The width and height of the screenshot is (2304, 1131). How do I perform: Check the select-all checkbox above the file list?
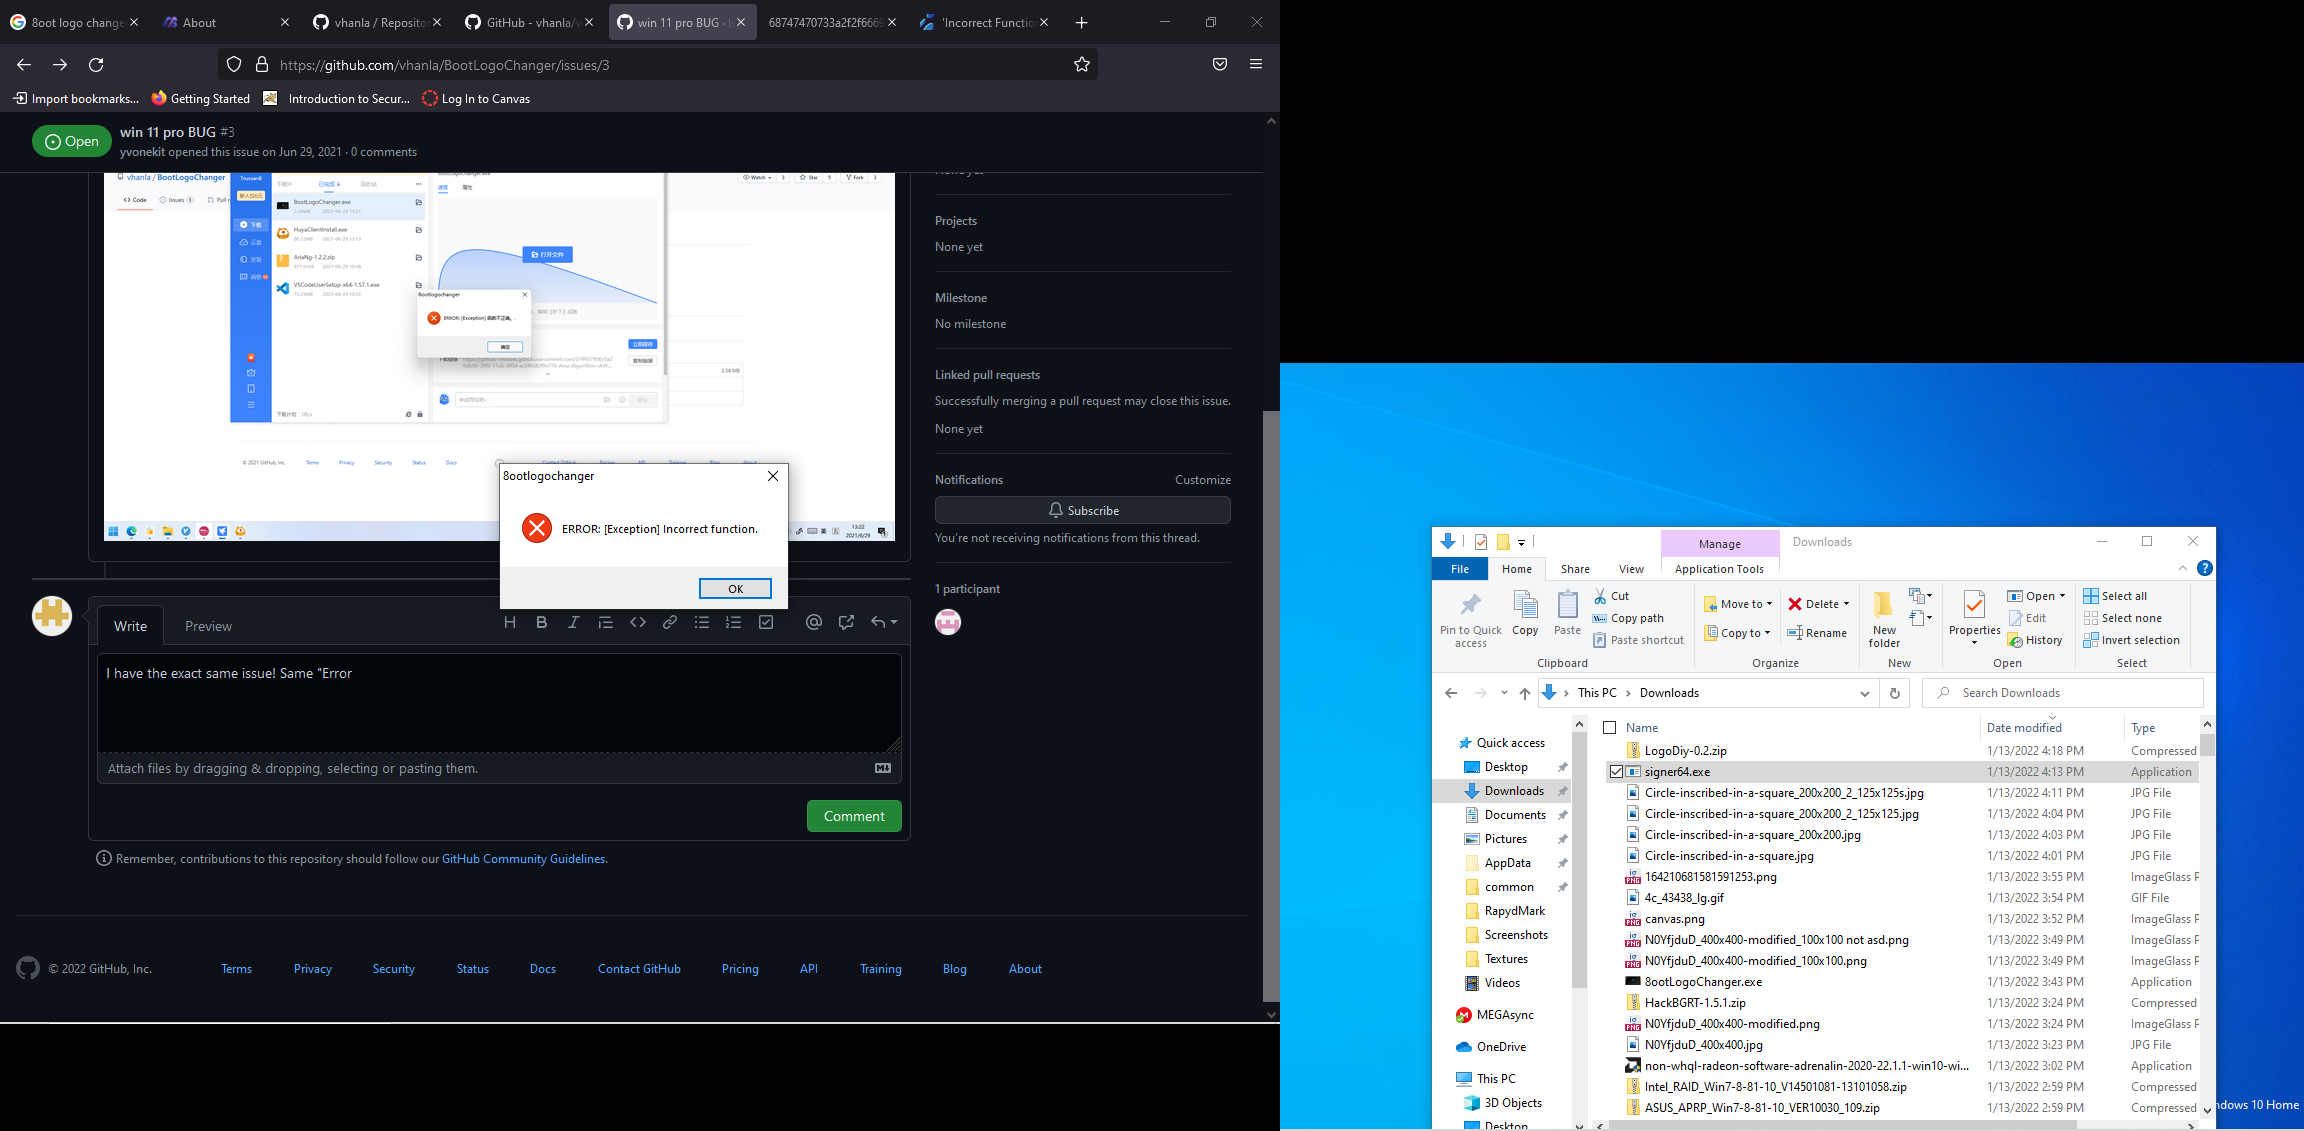tap(1611, 727)
